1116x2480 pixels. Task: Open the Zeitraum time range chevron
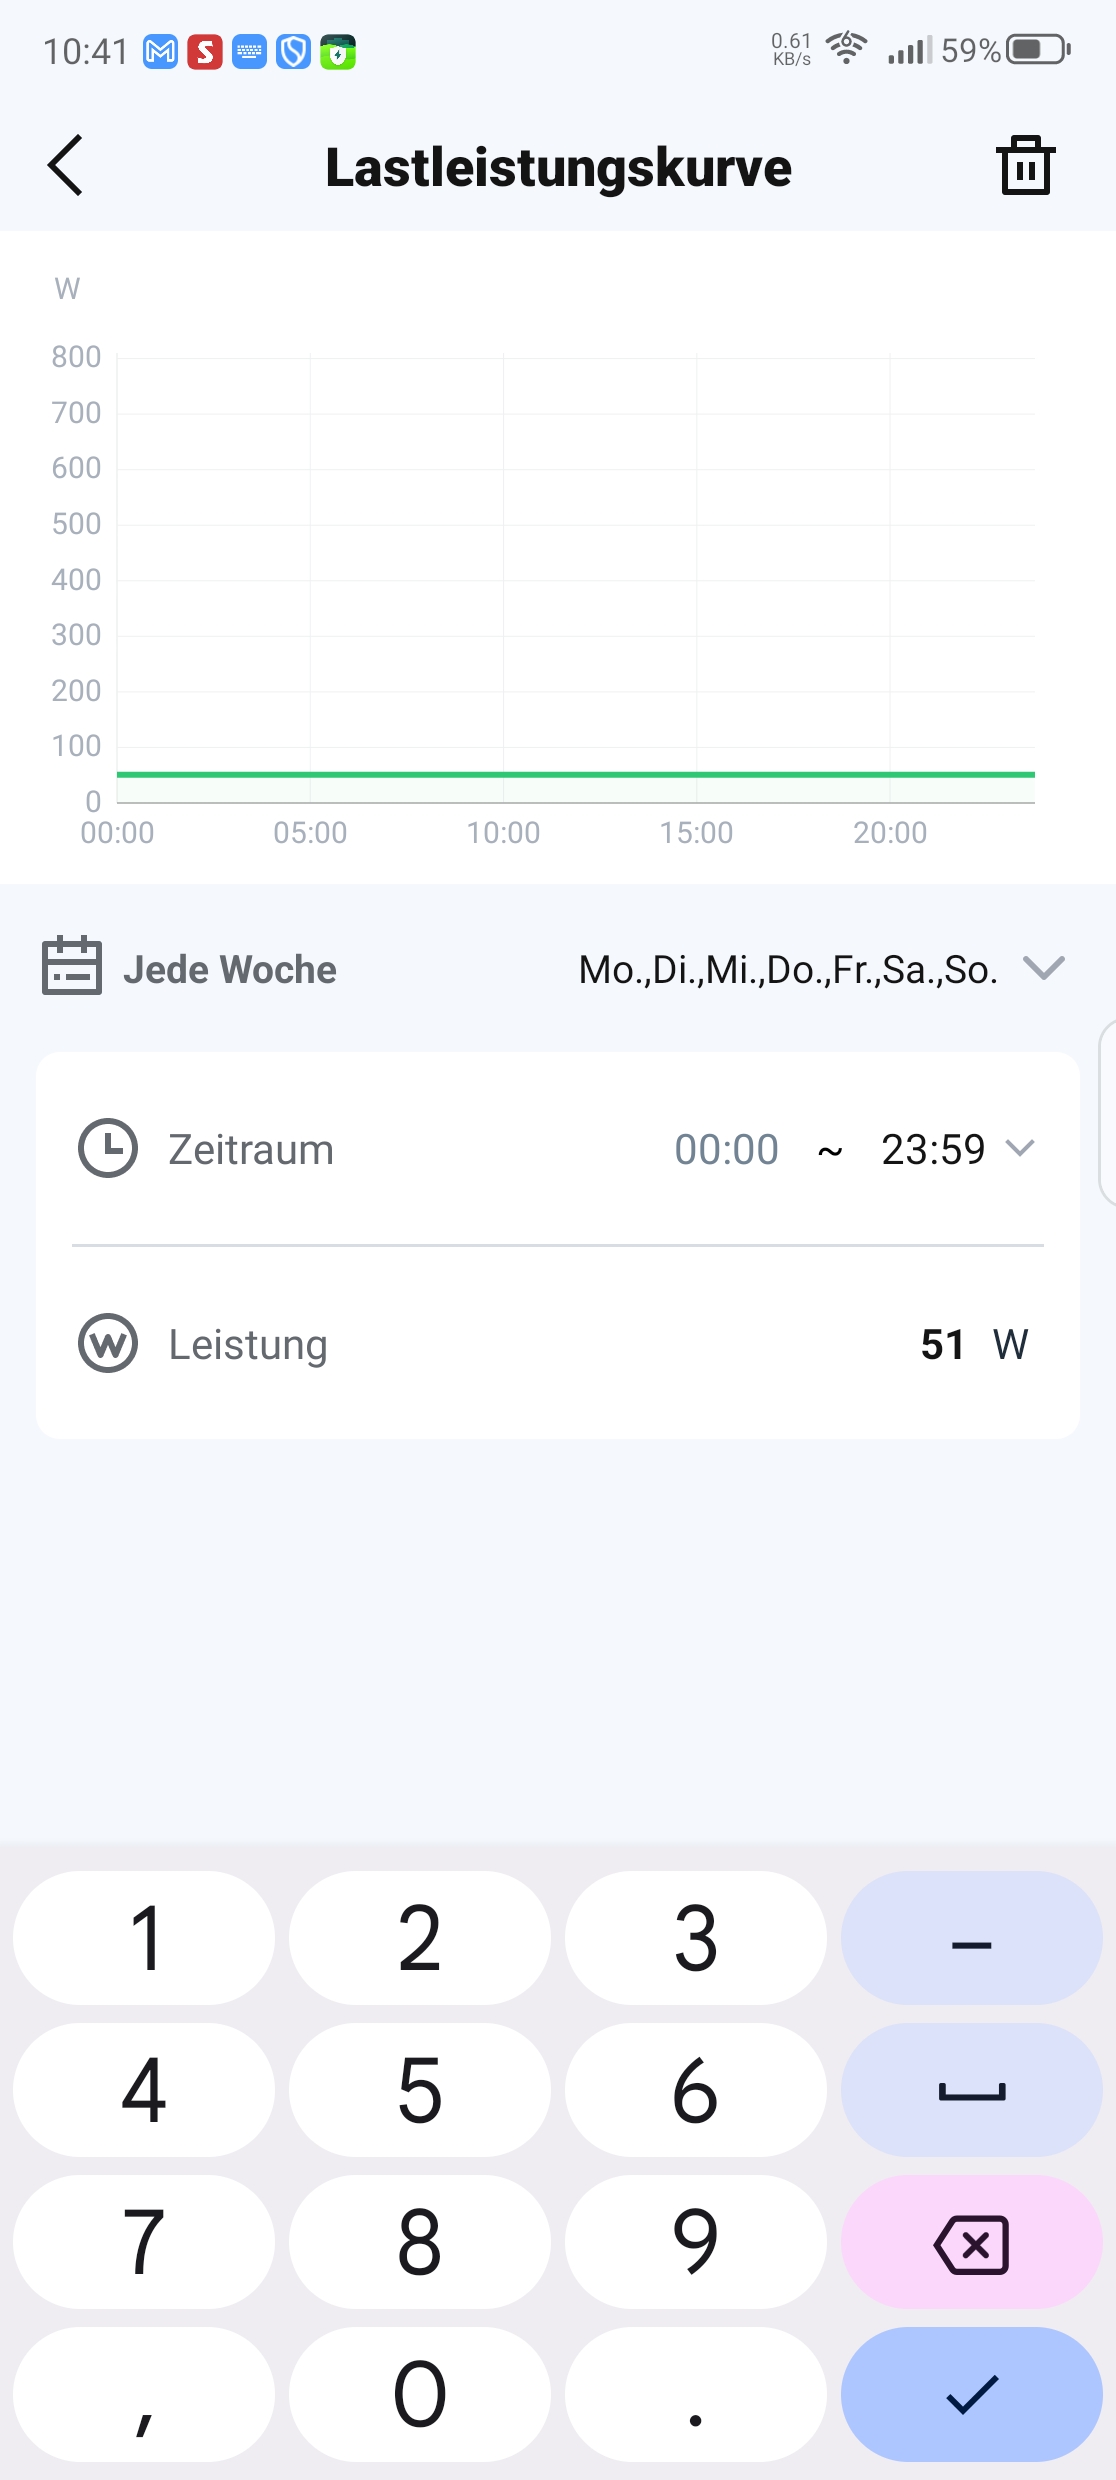click(x=1020, y=1148)
